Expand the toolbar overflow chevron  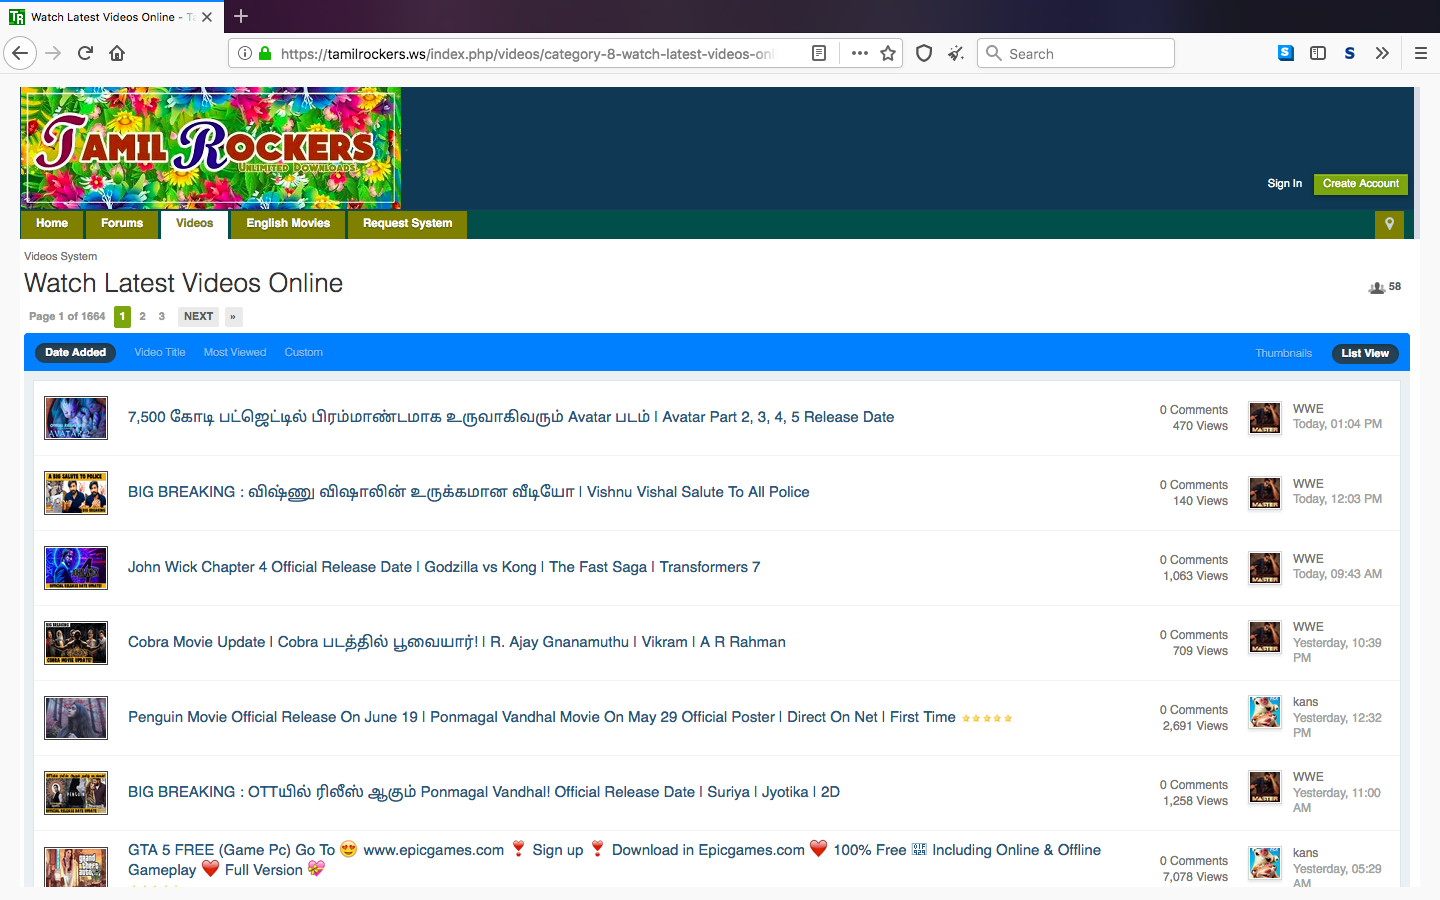click(x=1382, y=53)
